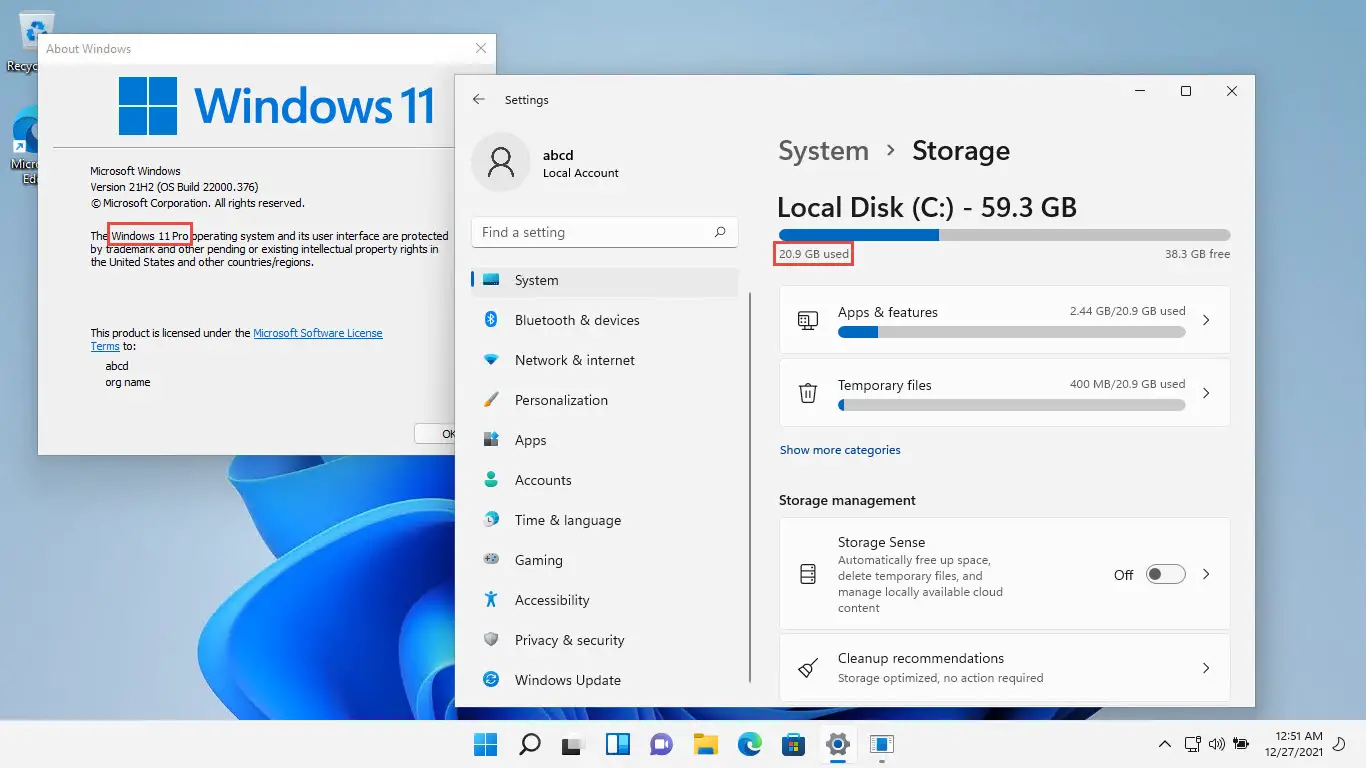Open the Bluetooth & devices icon in sidebar
Viewport: 1366px width, 768px height.
coord(491,320)
